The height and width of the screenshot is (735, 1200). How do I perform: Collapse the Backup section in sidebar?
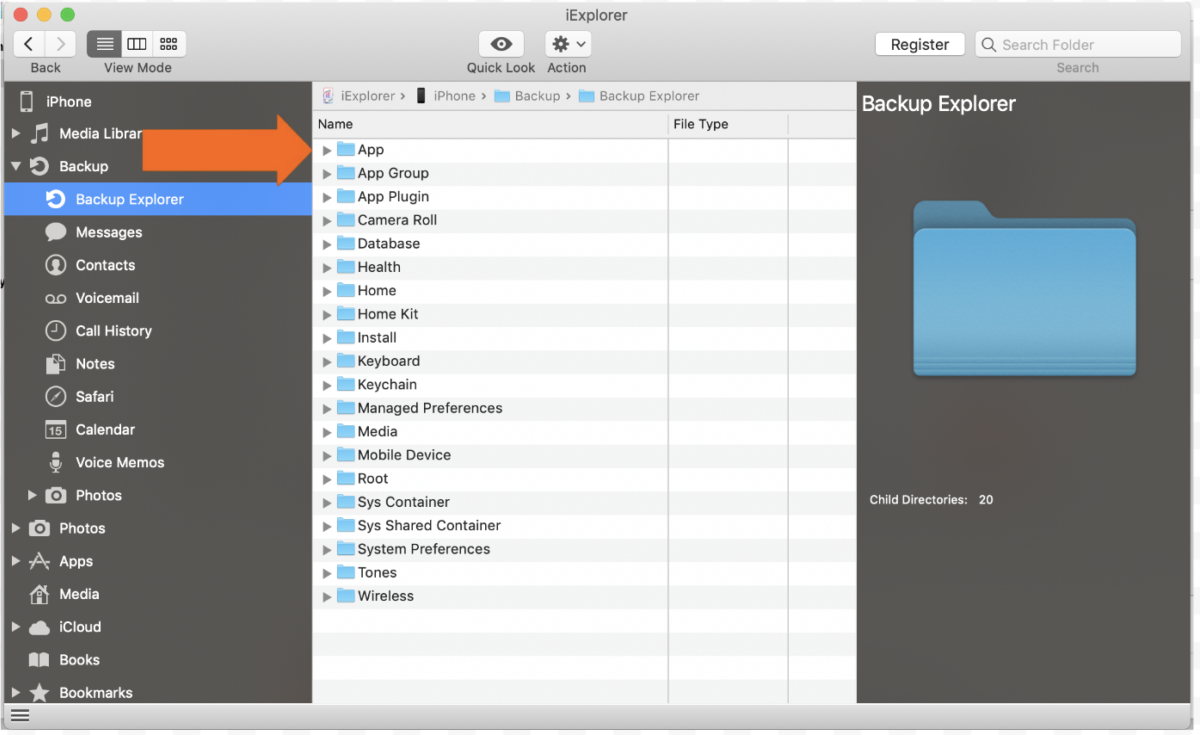pos(15,166)
